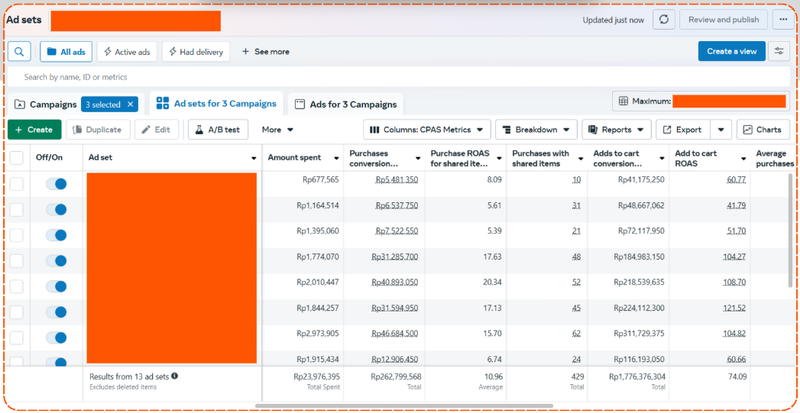Screen dimensions: 800x413
Task: Click the refresh icon near Updated just now
Action: (664, 20)
